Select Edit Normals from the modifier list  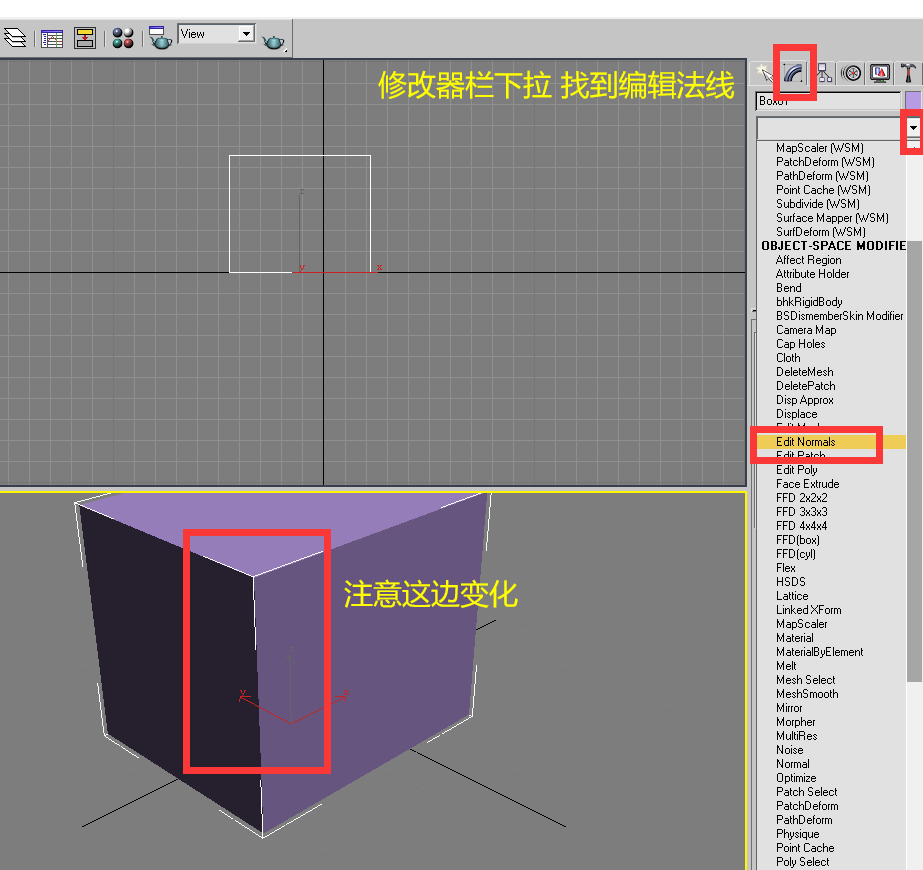pyautogui.click(x=806, y=442)
